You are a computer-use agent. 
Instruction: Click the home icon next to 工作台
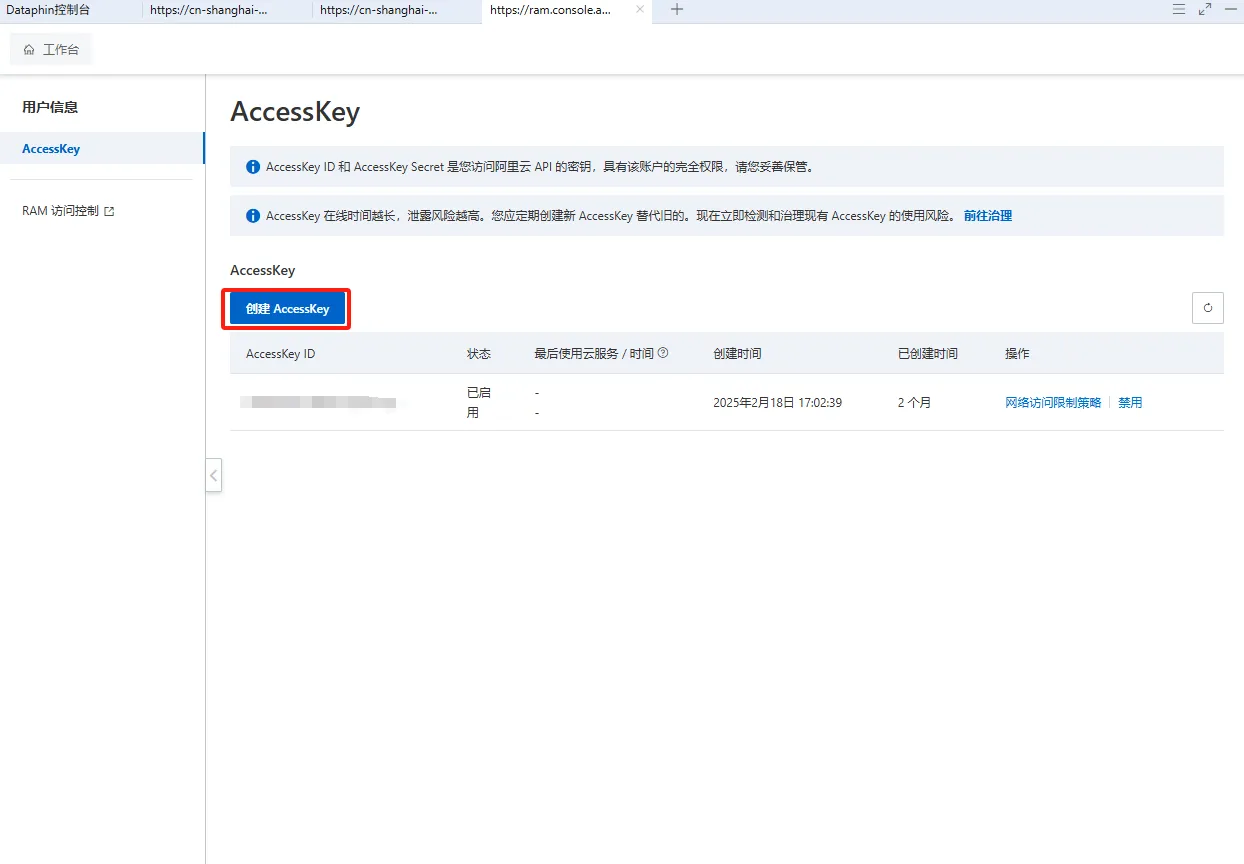click(x=29, y=49)
